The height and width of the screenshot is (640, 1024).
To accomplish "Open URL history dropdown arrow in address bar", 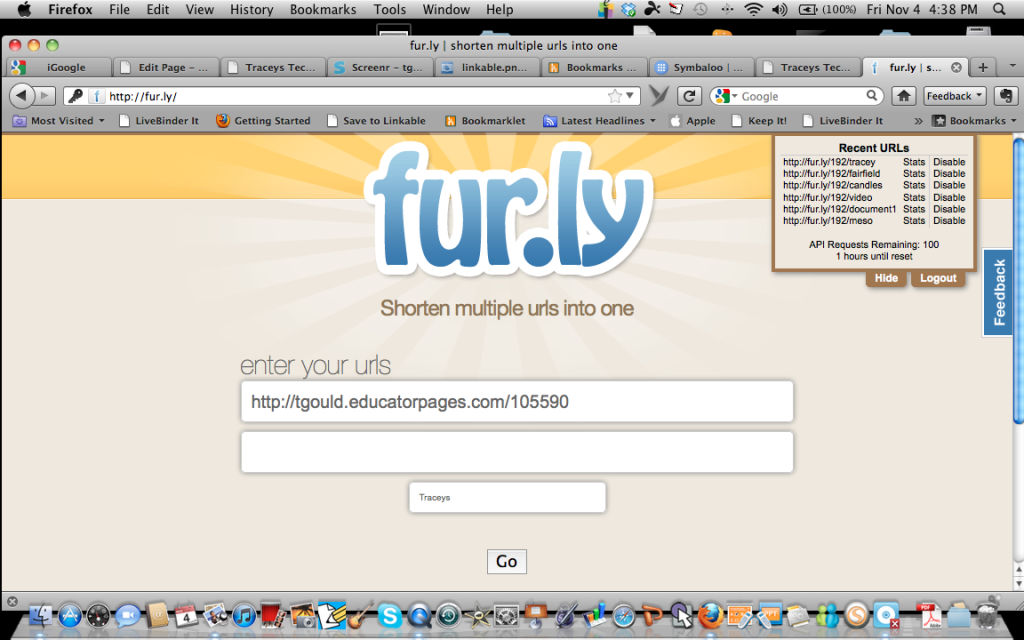I will 630,96.
